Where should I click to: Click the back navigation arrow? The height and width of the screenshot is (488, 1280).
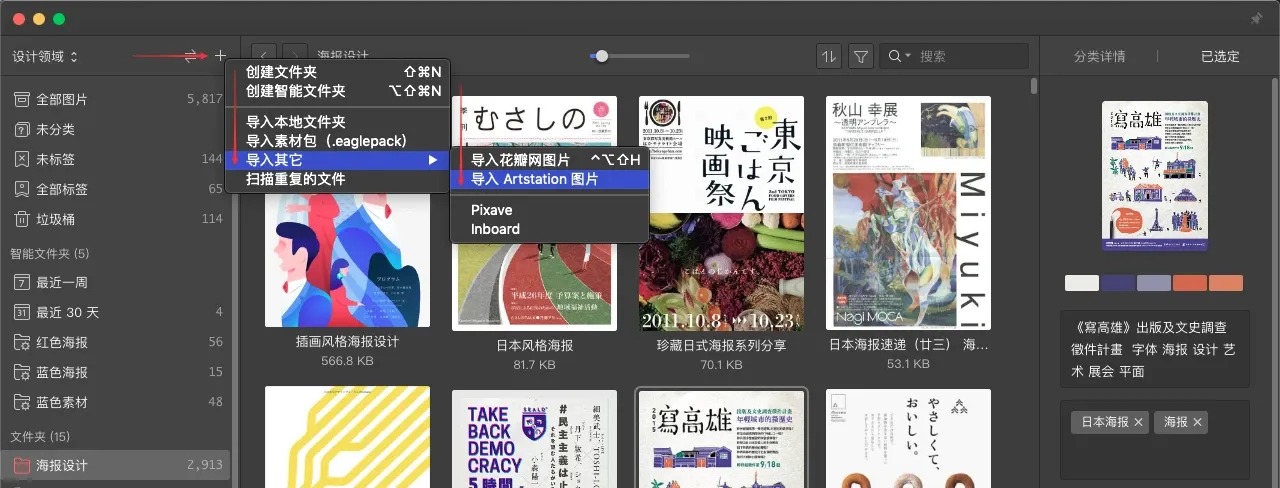(x=264, y=57)
